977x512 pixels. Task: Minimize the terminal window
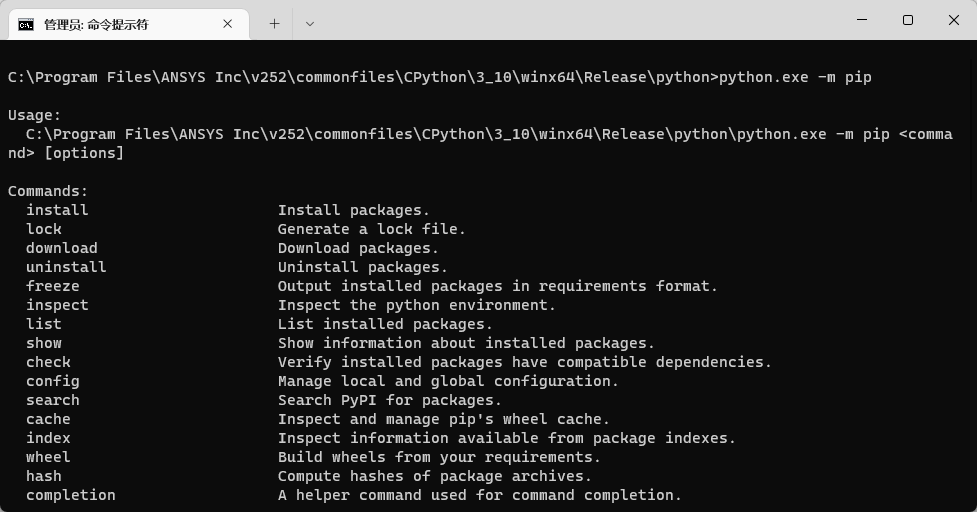click(862, 20)
